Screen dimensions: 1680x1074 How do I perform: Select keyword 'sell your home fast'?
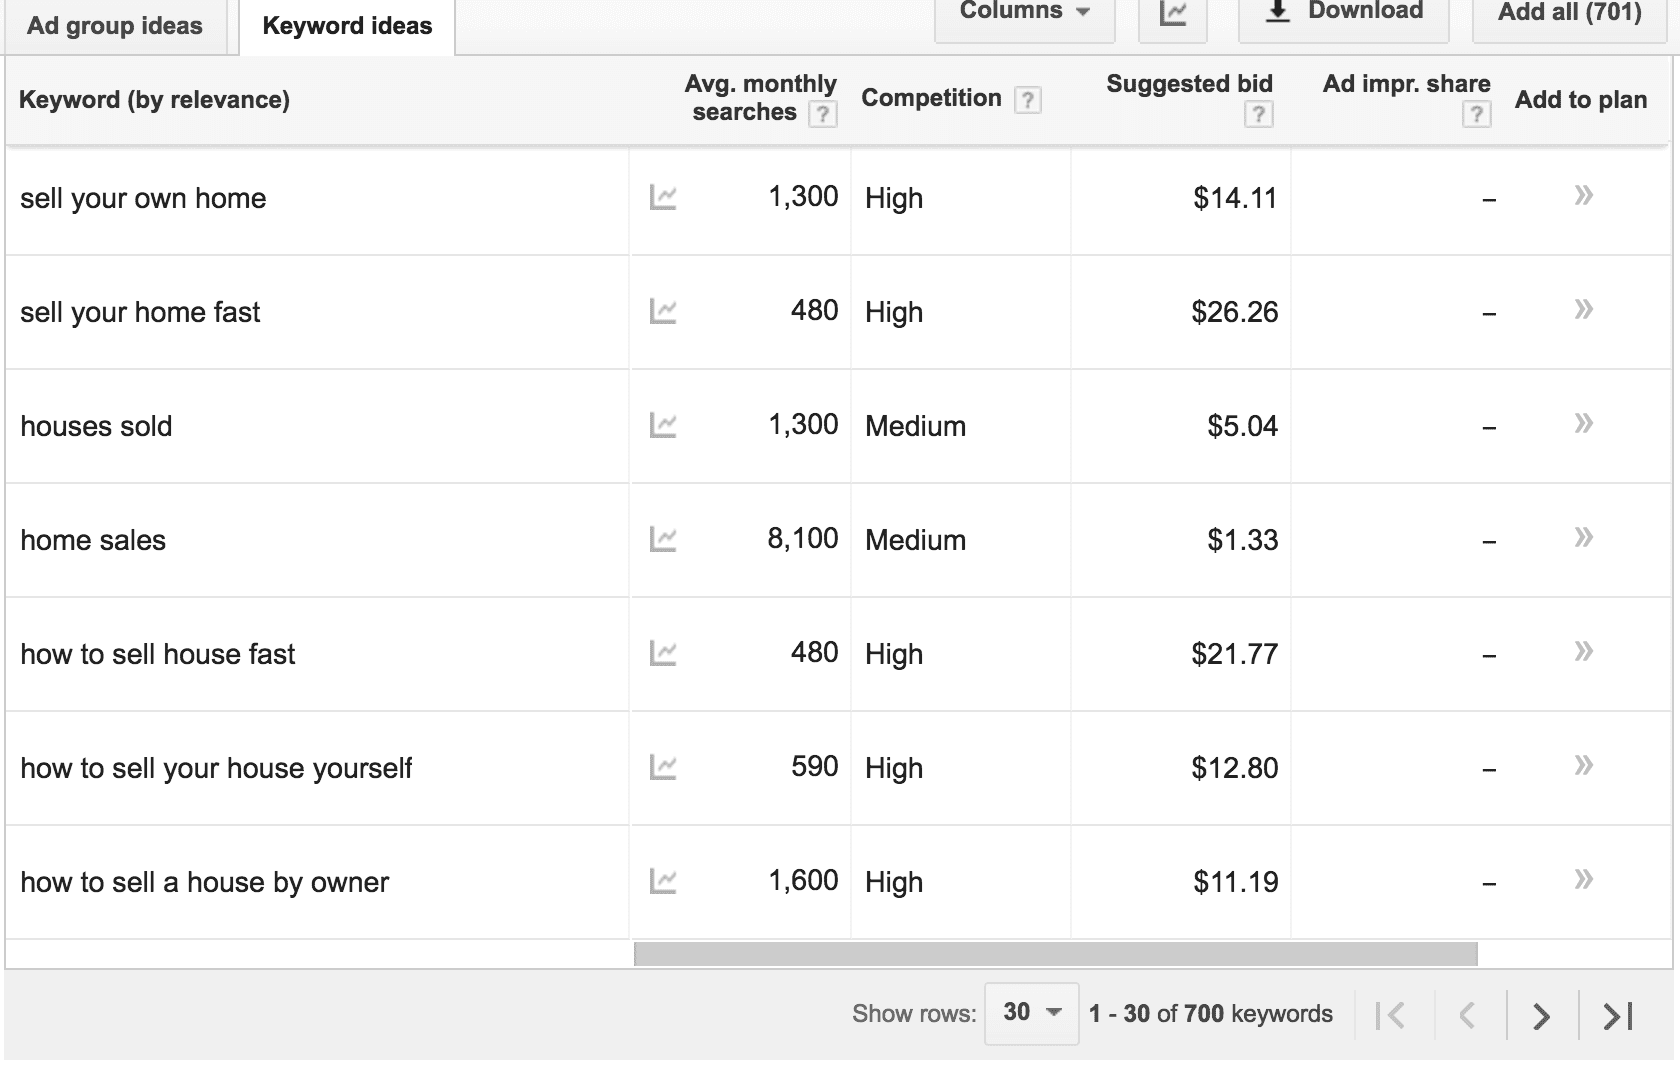[140, 312]
